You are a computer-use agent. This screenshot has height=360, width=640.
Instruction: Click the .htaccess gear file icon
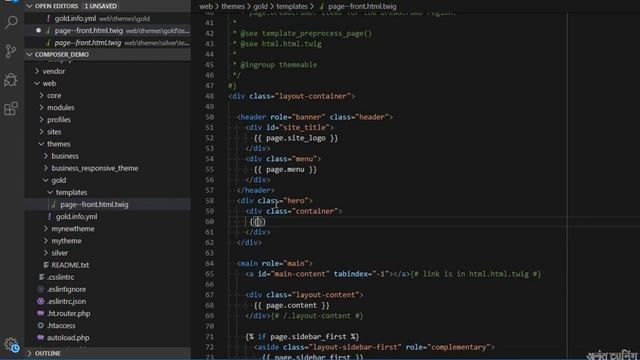click(x=40, y=325)
